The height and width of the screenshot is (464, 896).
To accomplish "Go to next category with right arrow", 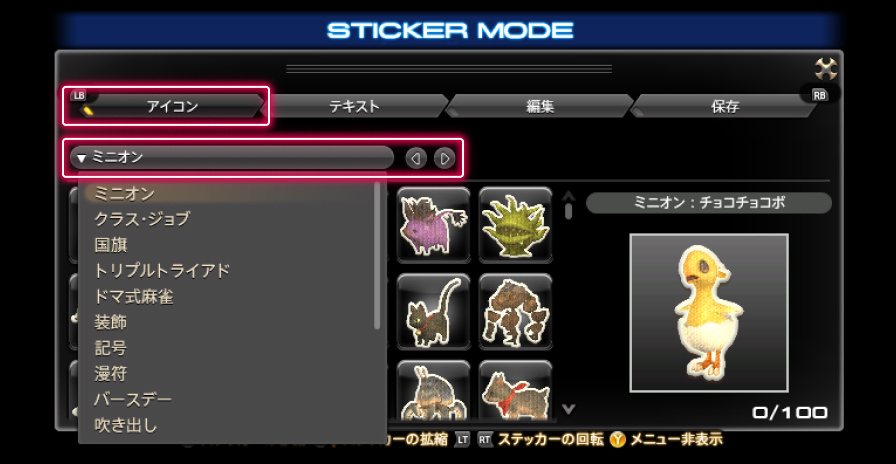I will point(445,158).
